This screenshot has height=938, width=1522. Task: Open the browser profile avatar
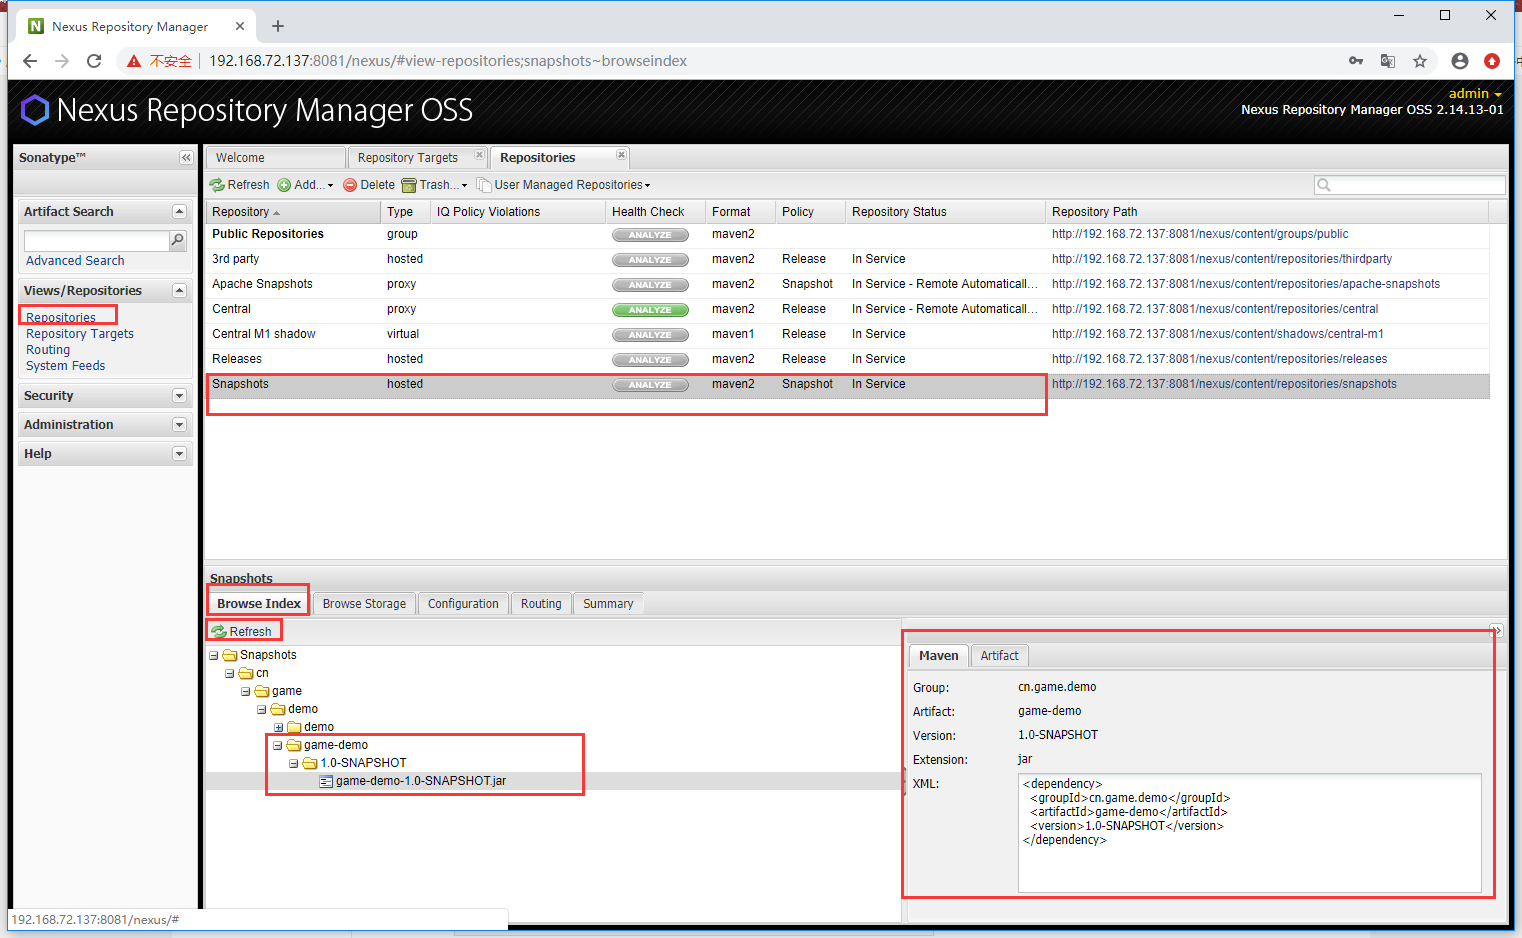pos(1460,61)
